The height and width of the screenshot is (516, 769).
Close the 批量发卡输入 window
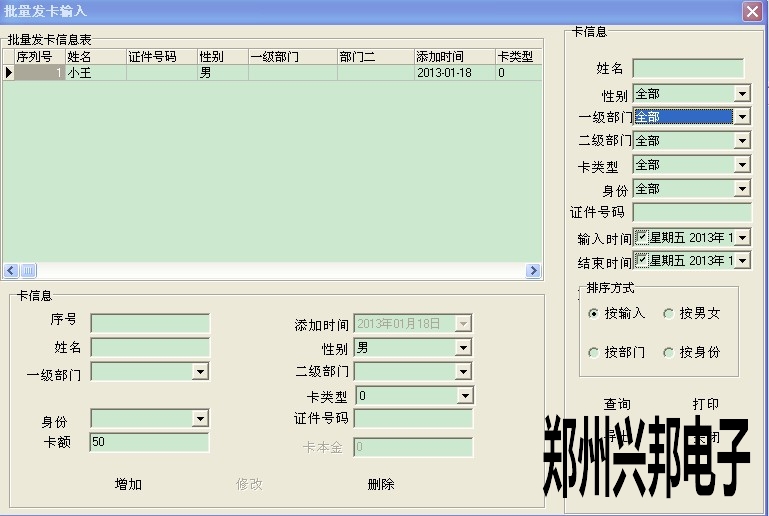click(x=752, y=11)
